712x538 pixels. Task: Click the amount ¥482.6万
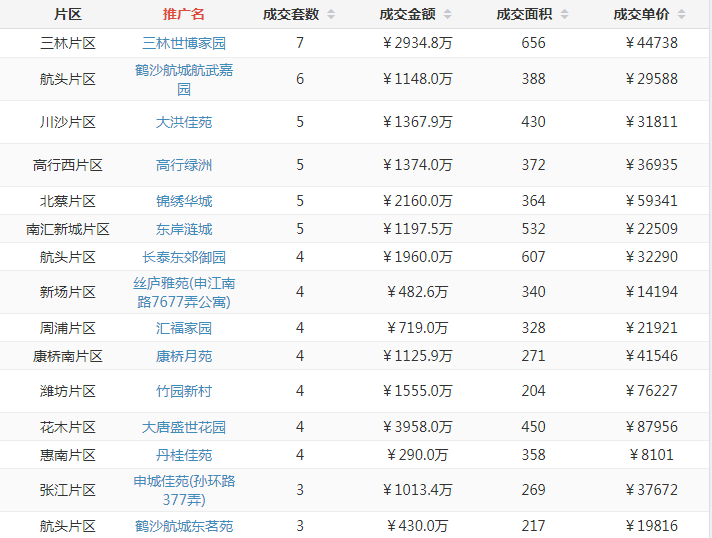coord(417,292)
